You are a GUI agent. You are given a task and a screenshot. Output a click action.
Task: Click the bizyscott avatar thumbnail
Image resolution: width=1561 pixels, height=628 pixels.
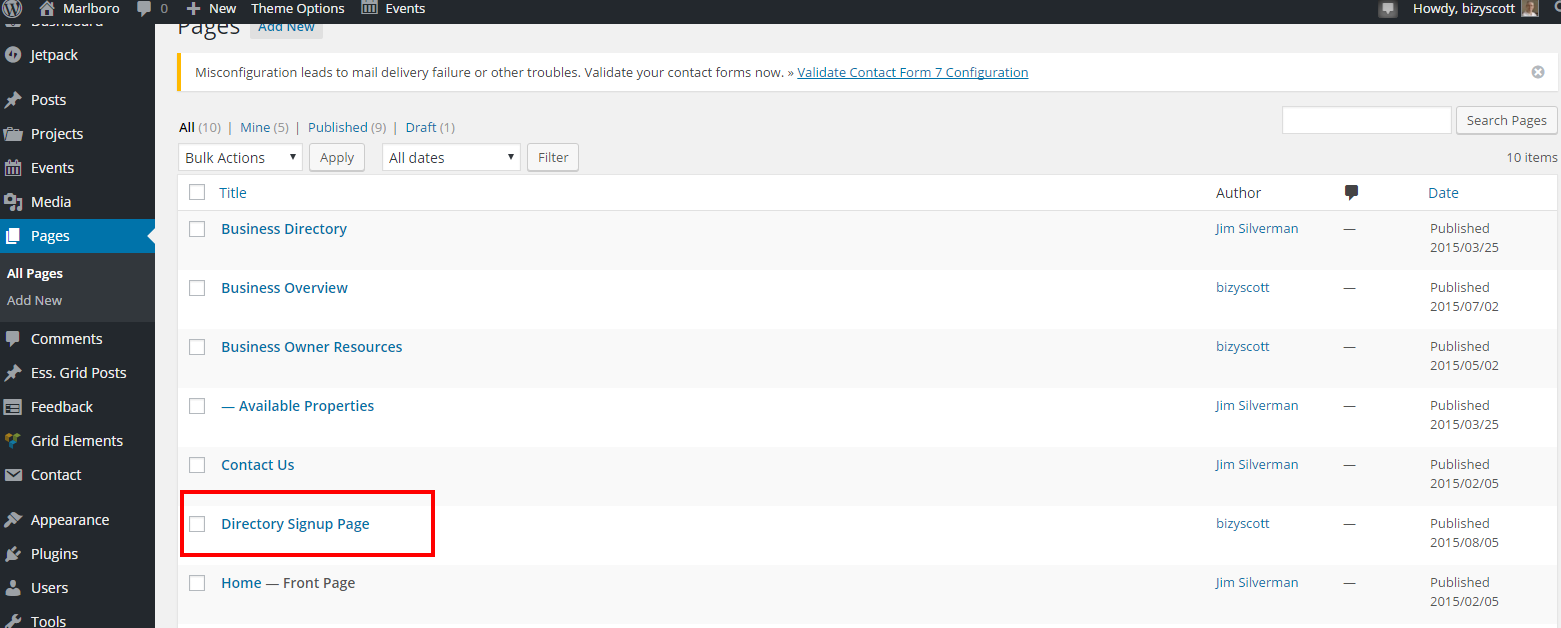coord(1530,9)
